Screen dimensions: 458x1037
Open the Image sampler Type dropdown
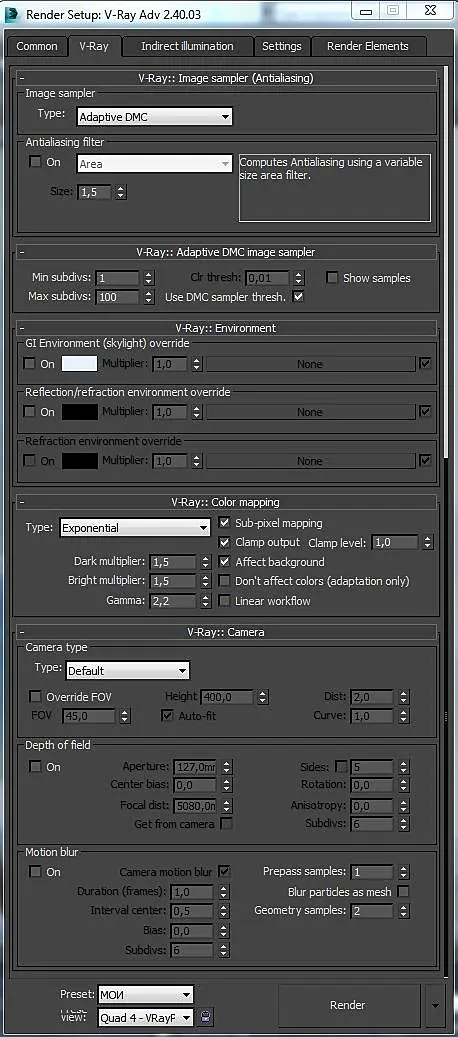[155, 117]
